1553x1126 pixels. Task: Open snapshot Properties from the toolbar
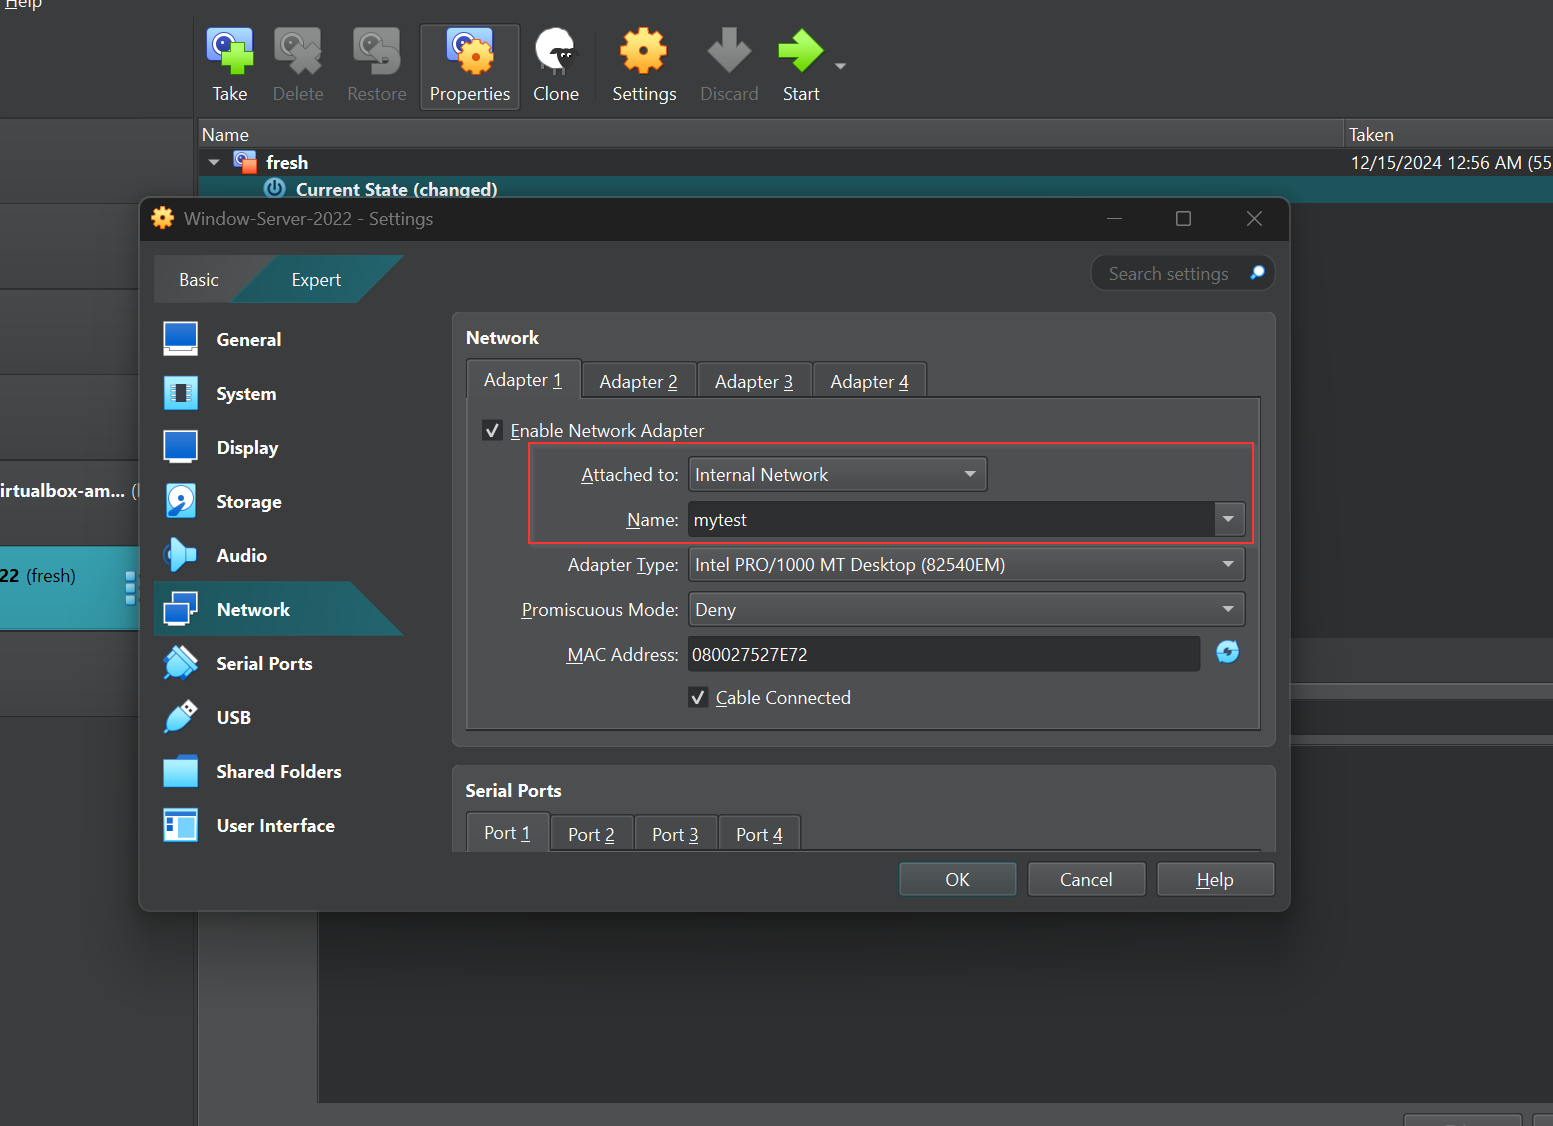coord(470,66)
